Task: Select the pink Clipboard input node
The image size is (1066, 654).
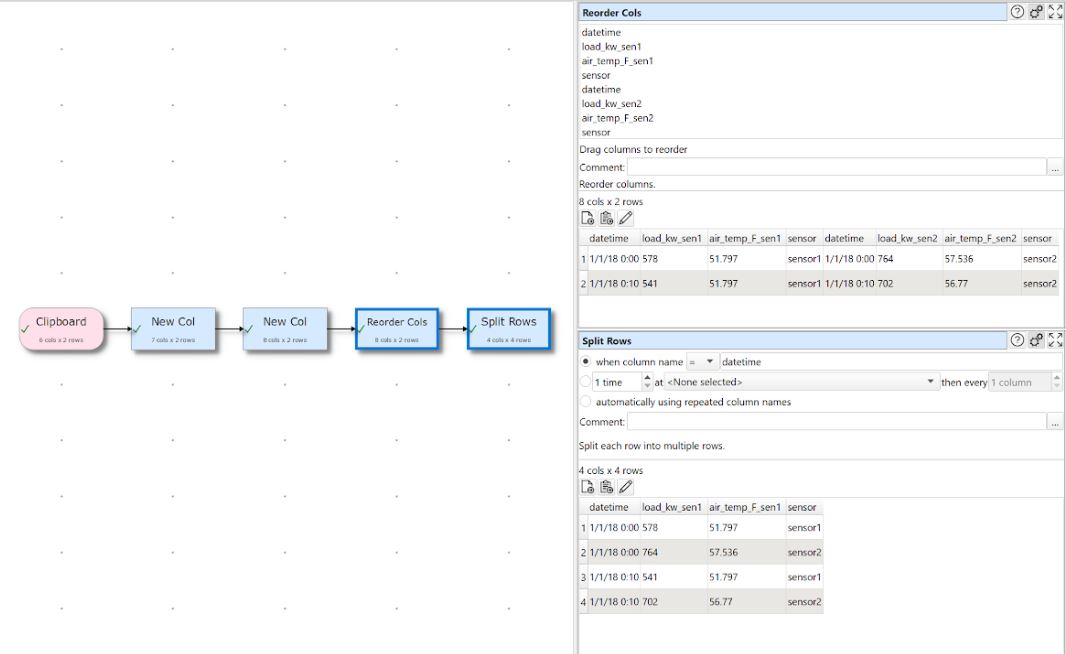Action: pyautogui.click(x=61, y=329)
